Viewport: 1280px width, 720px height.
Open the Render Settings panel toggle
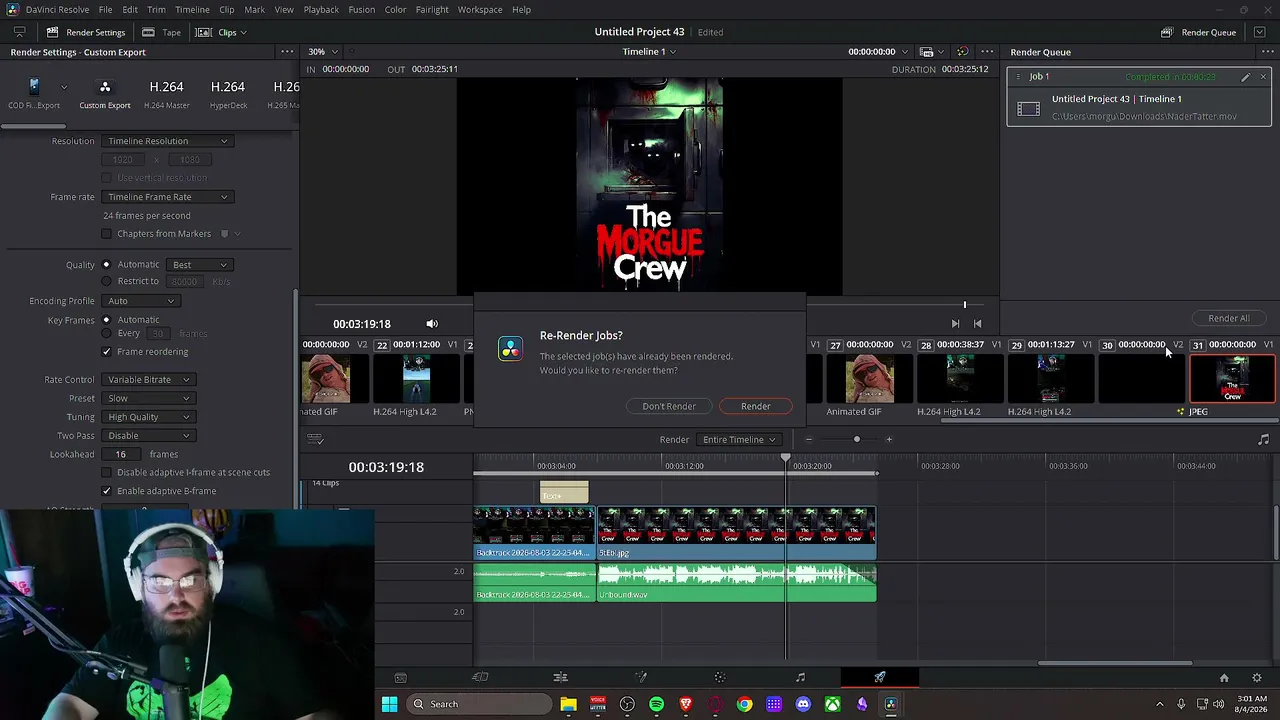pyautogui.click(x=86, y=32)
